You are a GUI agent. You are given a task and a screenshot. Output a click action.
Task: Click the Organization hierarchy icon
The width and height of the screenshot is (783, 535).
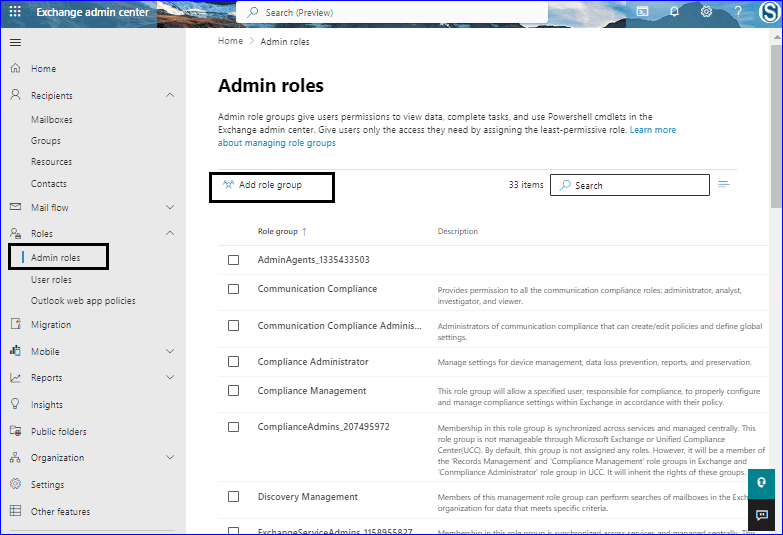coord(15,457)
